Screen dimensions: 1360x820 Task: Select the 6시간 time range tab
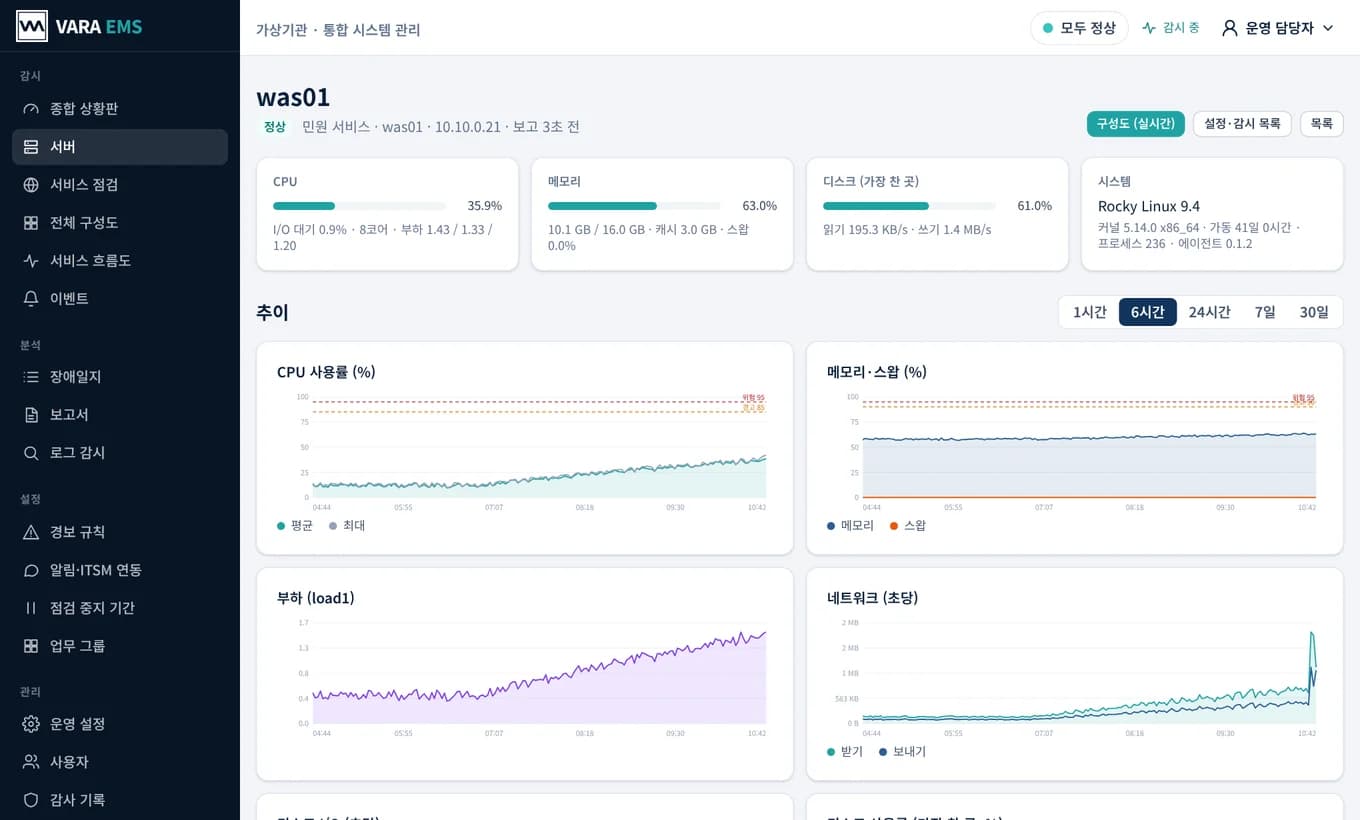tap(1148, 312)
